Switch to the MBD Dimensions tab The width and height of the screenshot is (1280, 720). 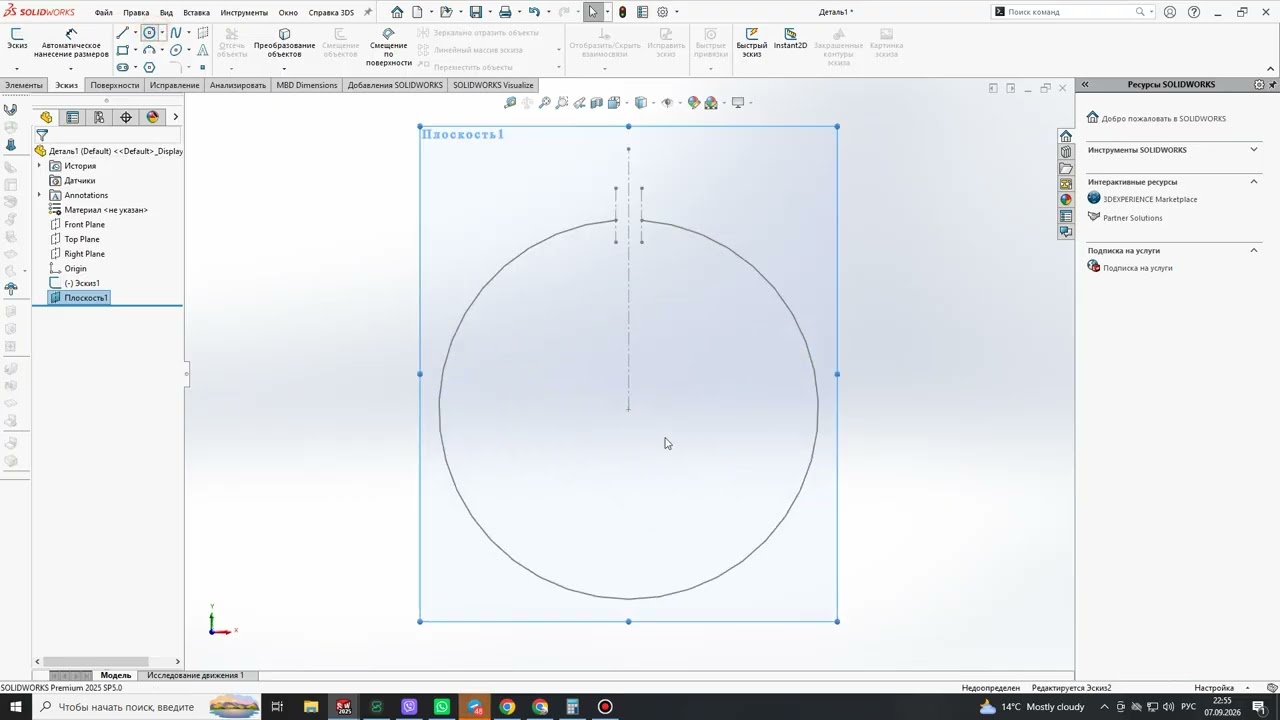click(x=307, y=85)
